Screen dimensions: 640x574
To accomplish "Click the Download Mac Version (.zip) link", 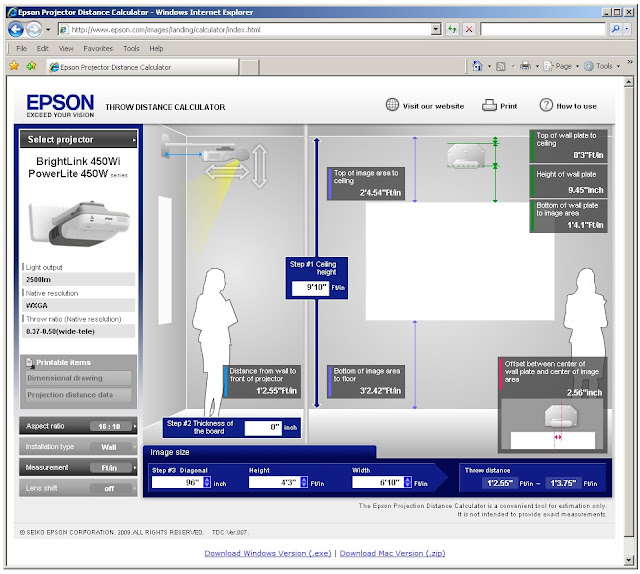I will pos(392,553).
